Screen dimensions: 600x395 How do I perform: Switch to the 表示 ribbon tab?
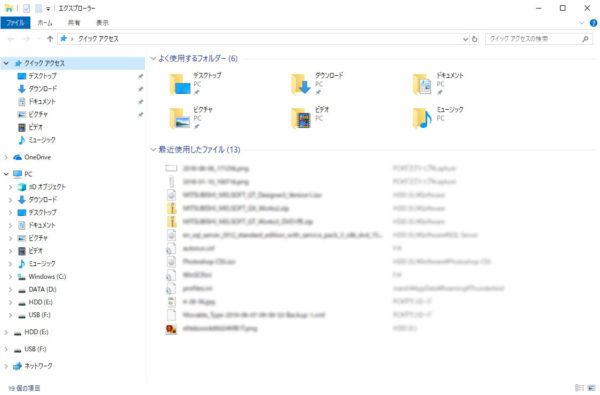102,23
